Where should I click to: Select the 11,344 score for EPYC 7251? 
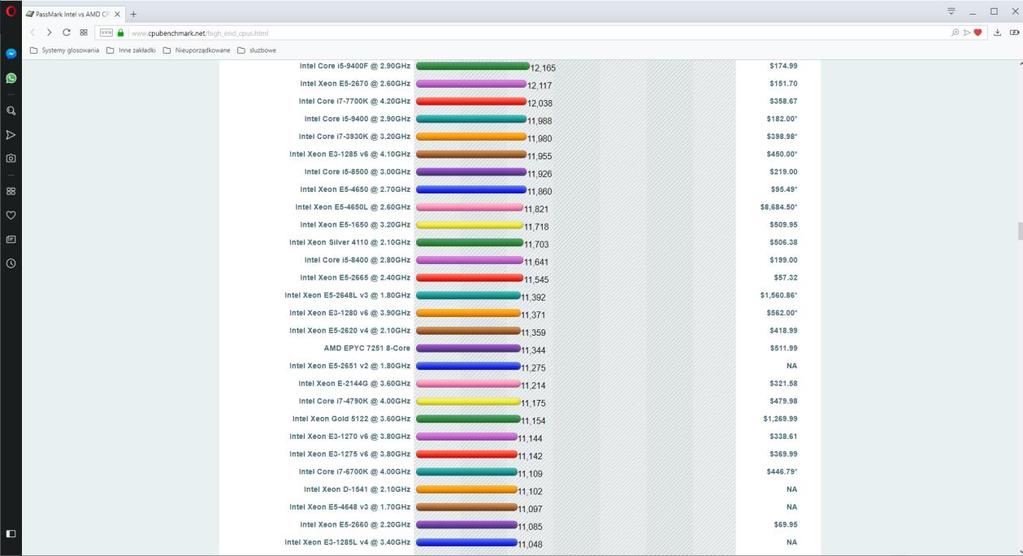click(x=533, y=350)
